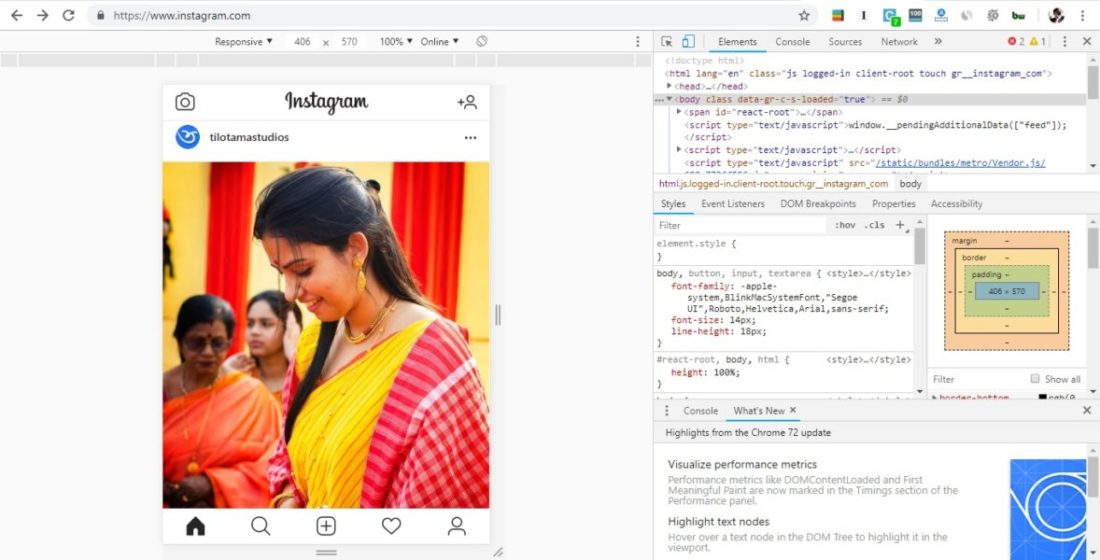Open the Instagram camera icon
The width and height of the screenshot is (1100, 560).
(x=185, y=102)
